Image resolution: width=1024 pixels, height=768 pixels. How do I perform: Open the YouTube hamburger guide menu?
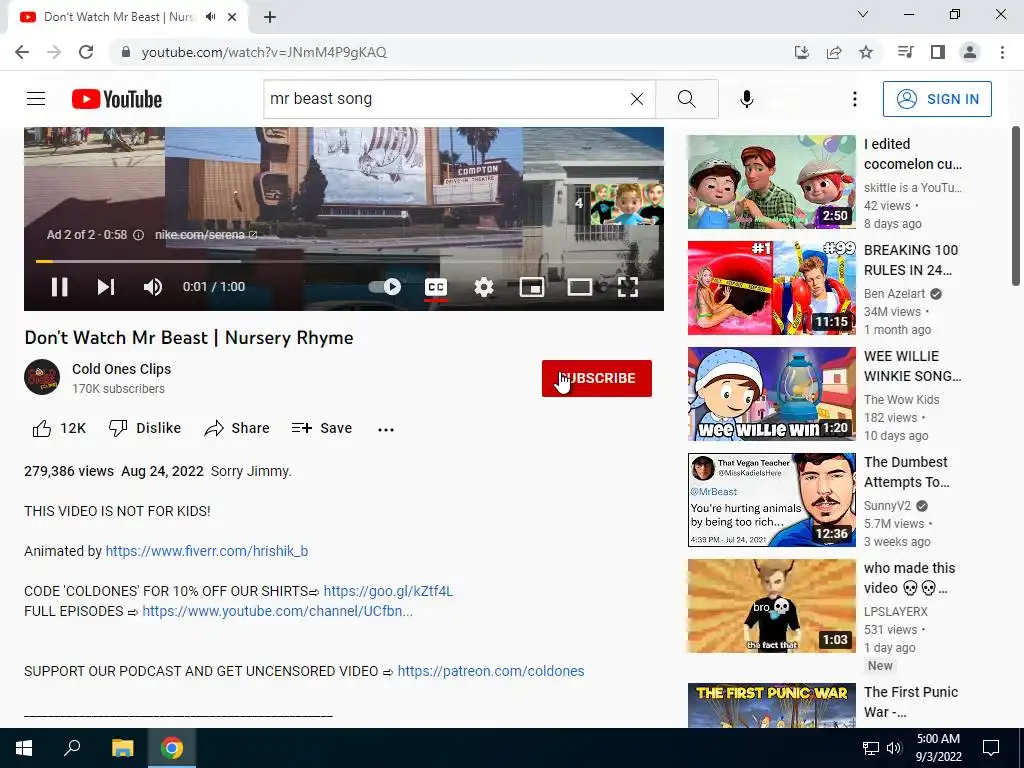36,99
